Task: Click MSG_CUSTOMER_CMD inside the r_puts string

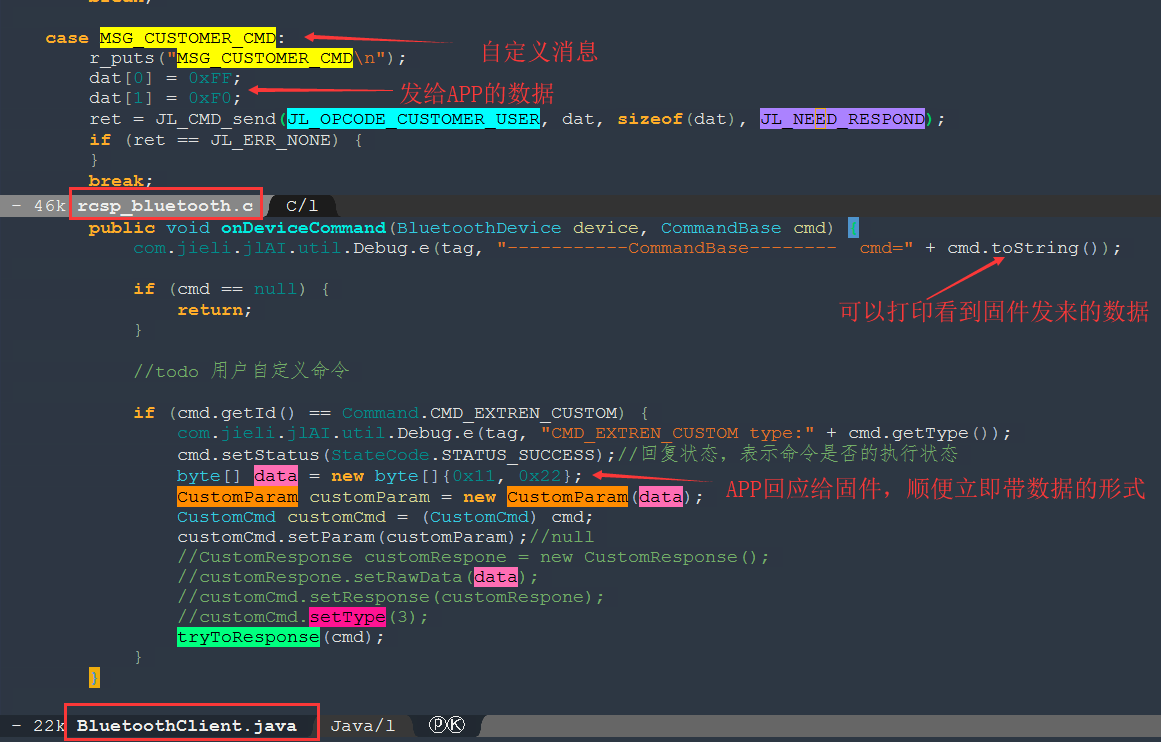Action: pos(264,58)
